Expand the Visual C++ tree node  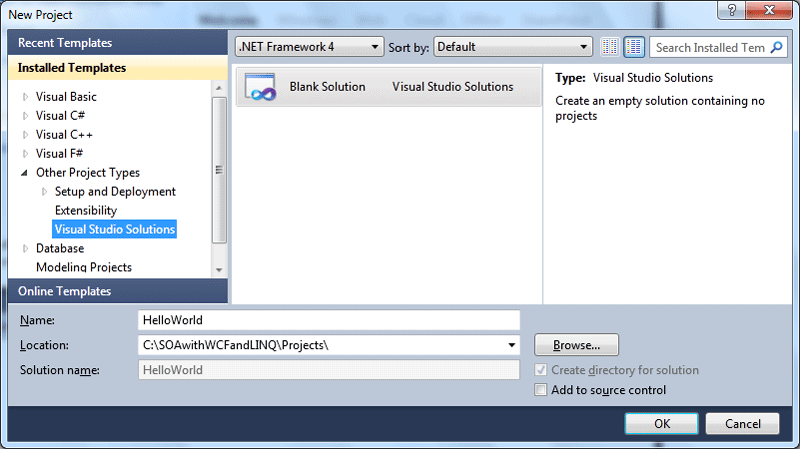coord(25,135)
